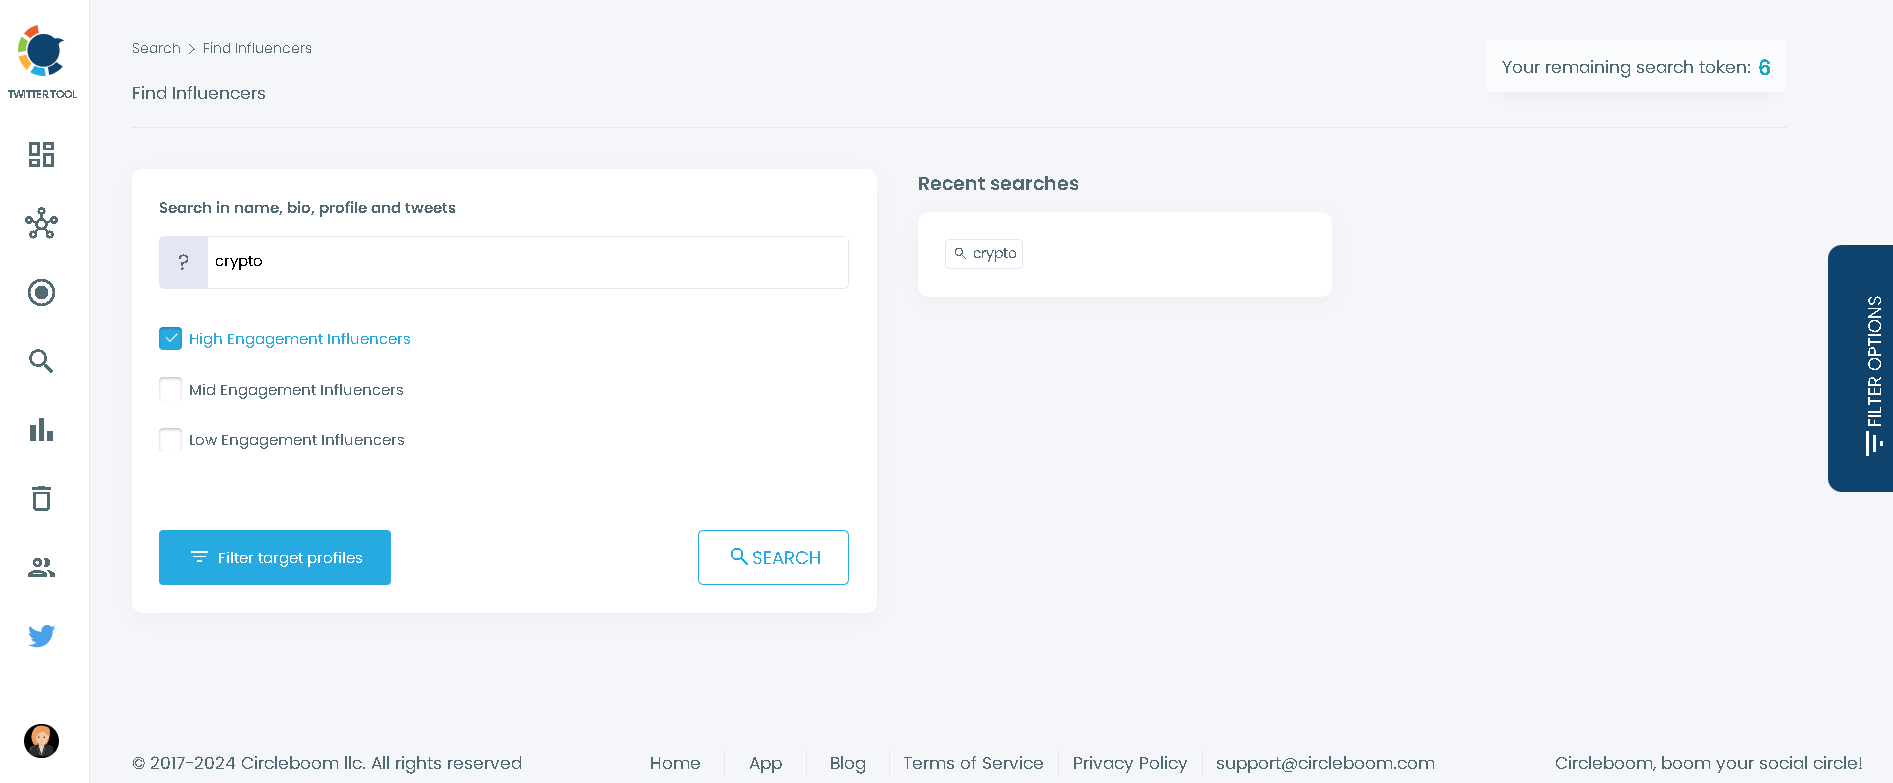
Task: Click the Recent searches heading
Action: click(x=998, y=183)
